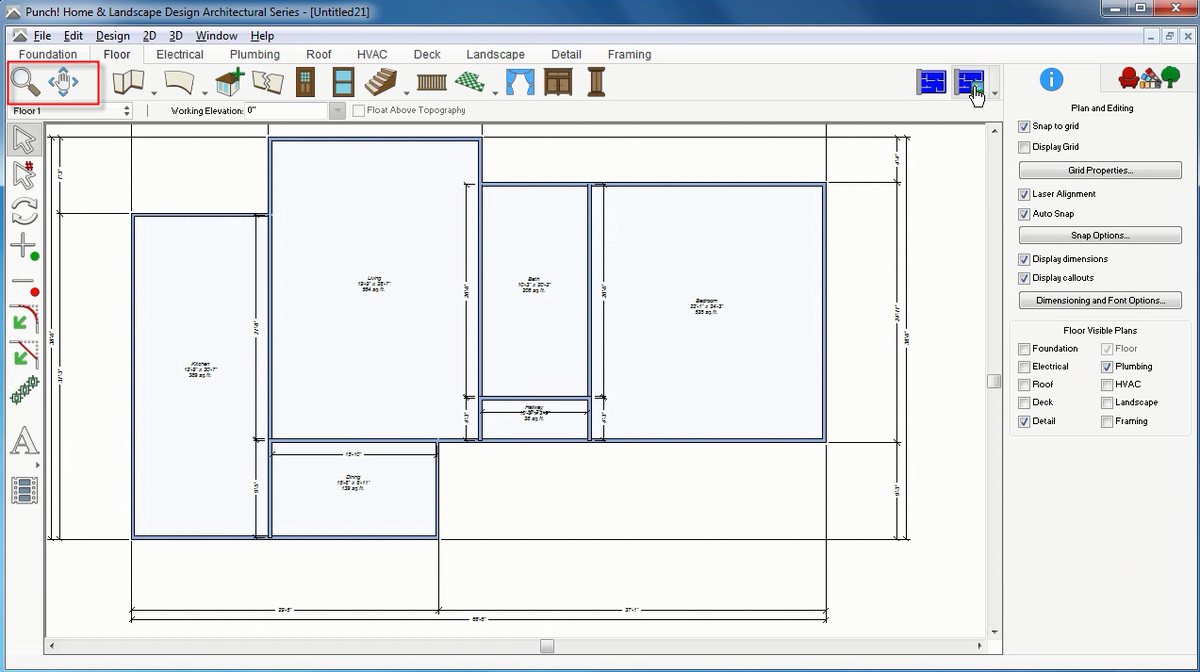
Task: Choose the straight Wall tool
Action: click(x=129, y=82)
